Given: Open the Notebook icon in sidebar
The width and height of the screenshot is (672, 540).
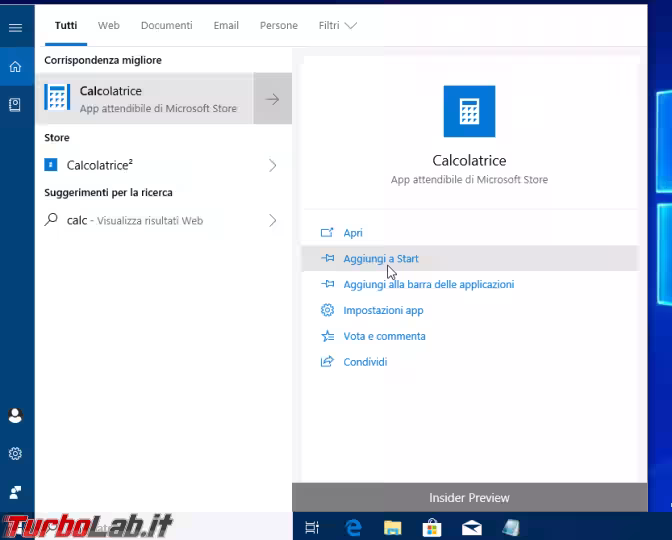Looking at the screenshot, I should tap(15, 105).
